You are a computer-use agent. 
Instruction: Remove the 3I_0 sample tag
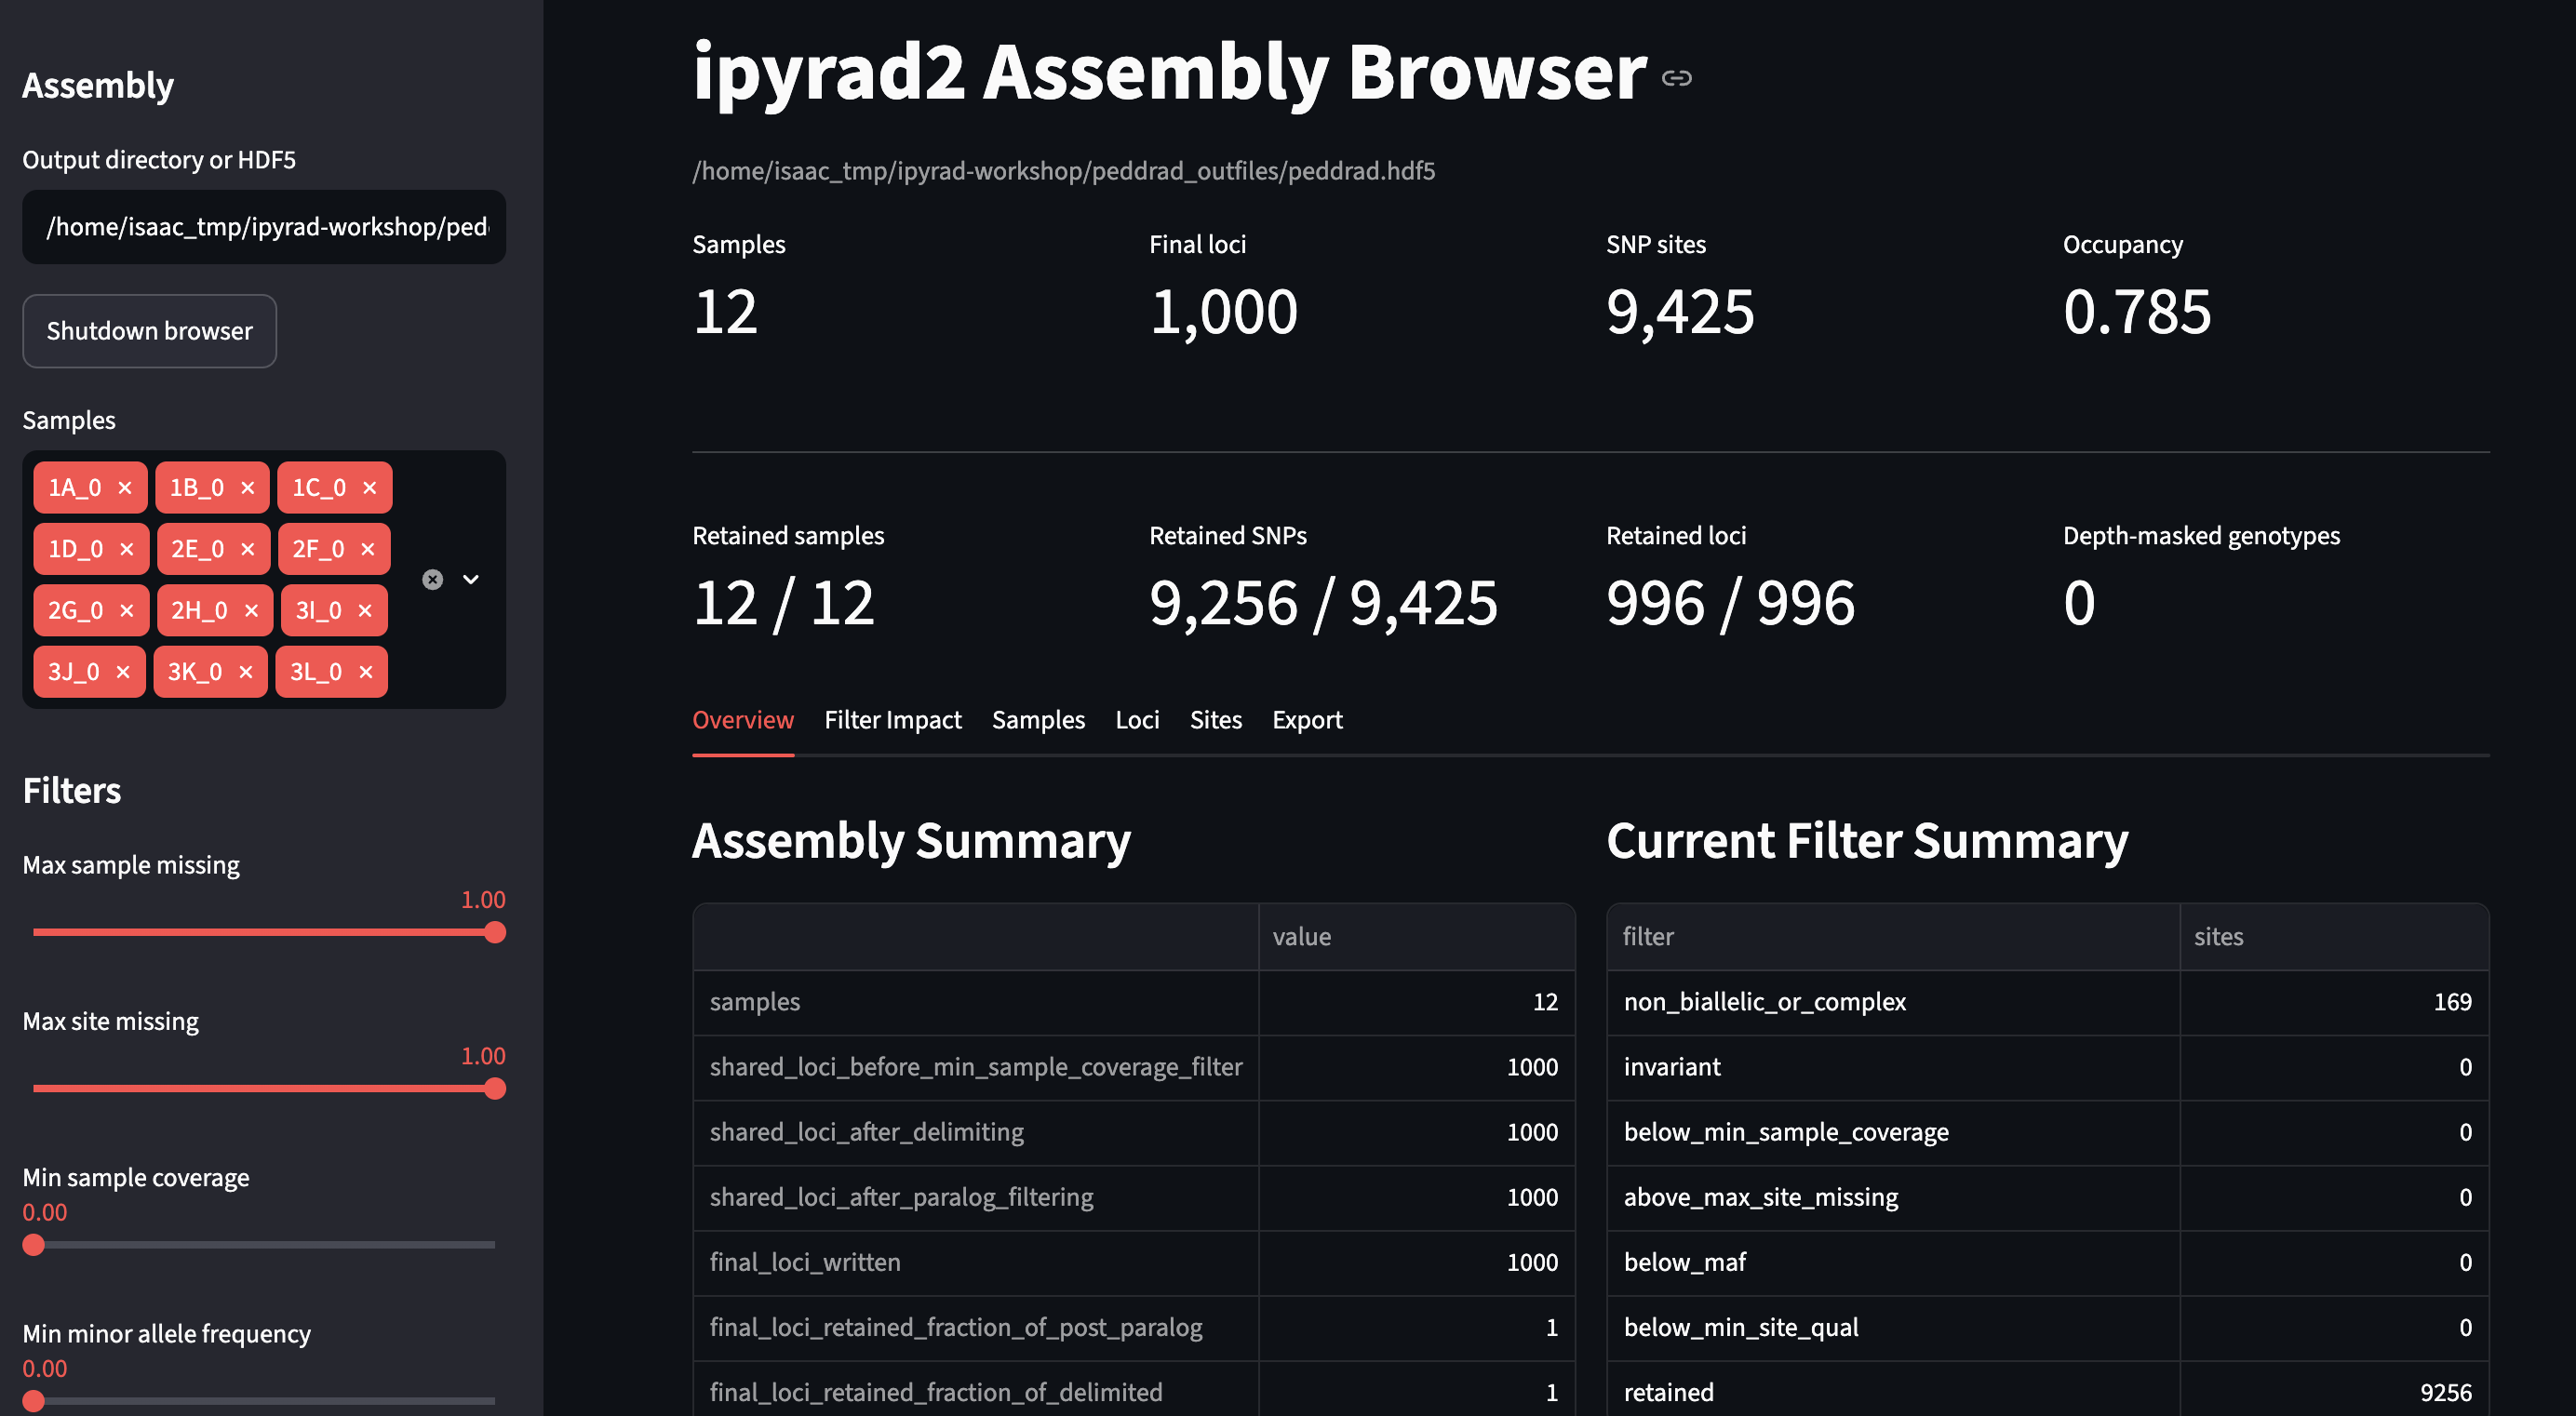click(365, 610)
